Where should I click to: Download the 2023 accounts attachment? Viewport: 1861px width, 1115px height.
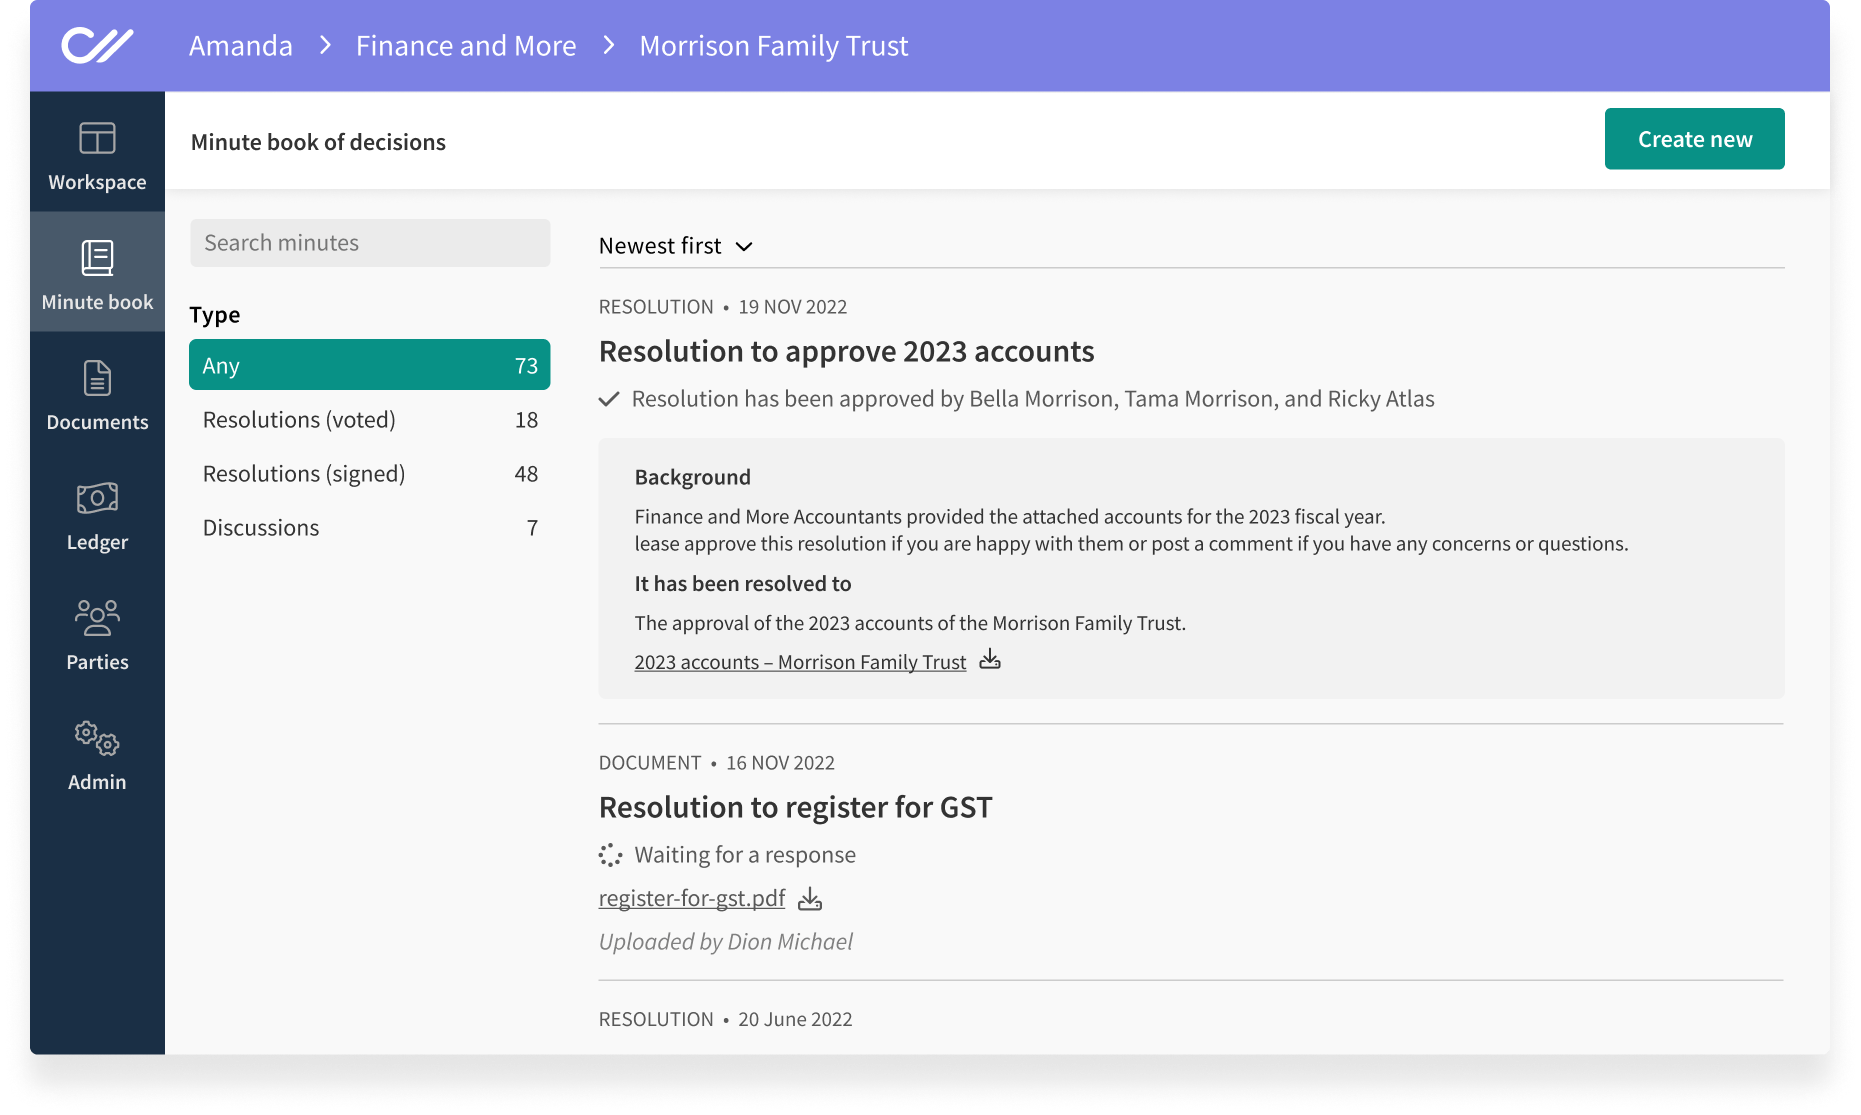point(989,660)
